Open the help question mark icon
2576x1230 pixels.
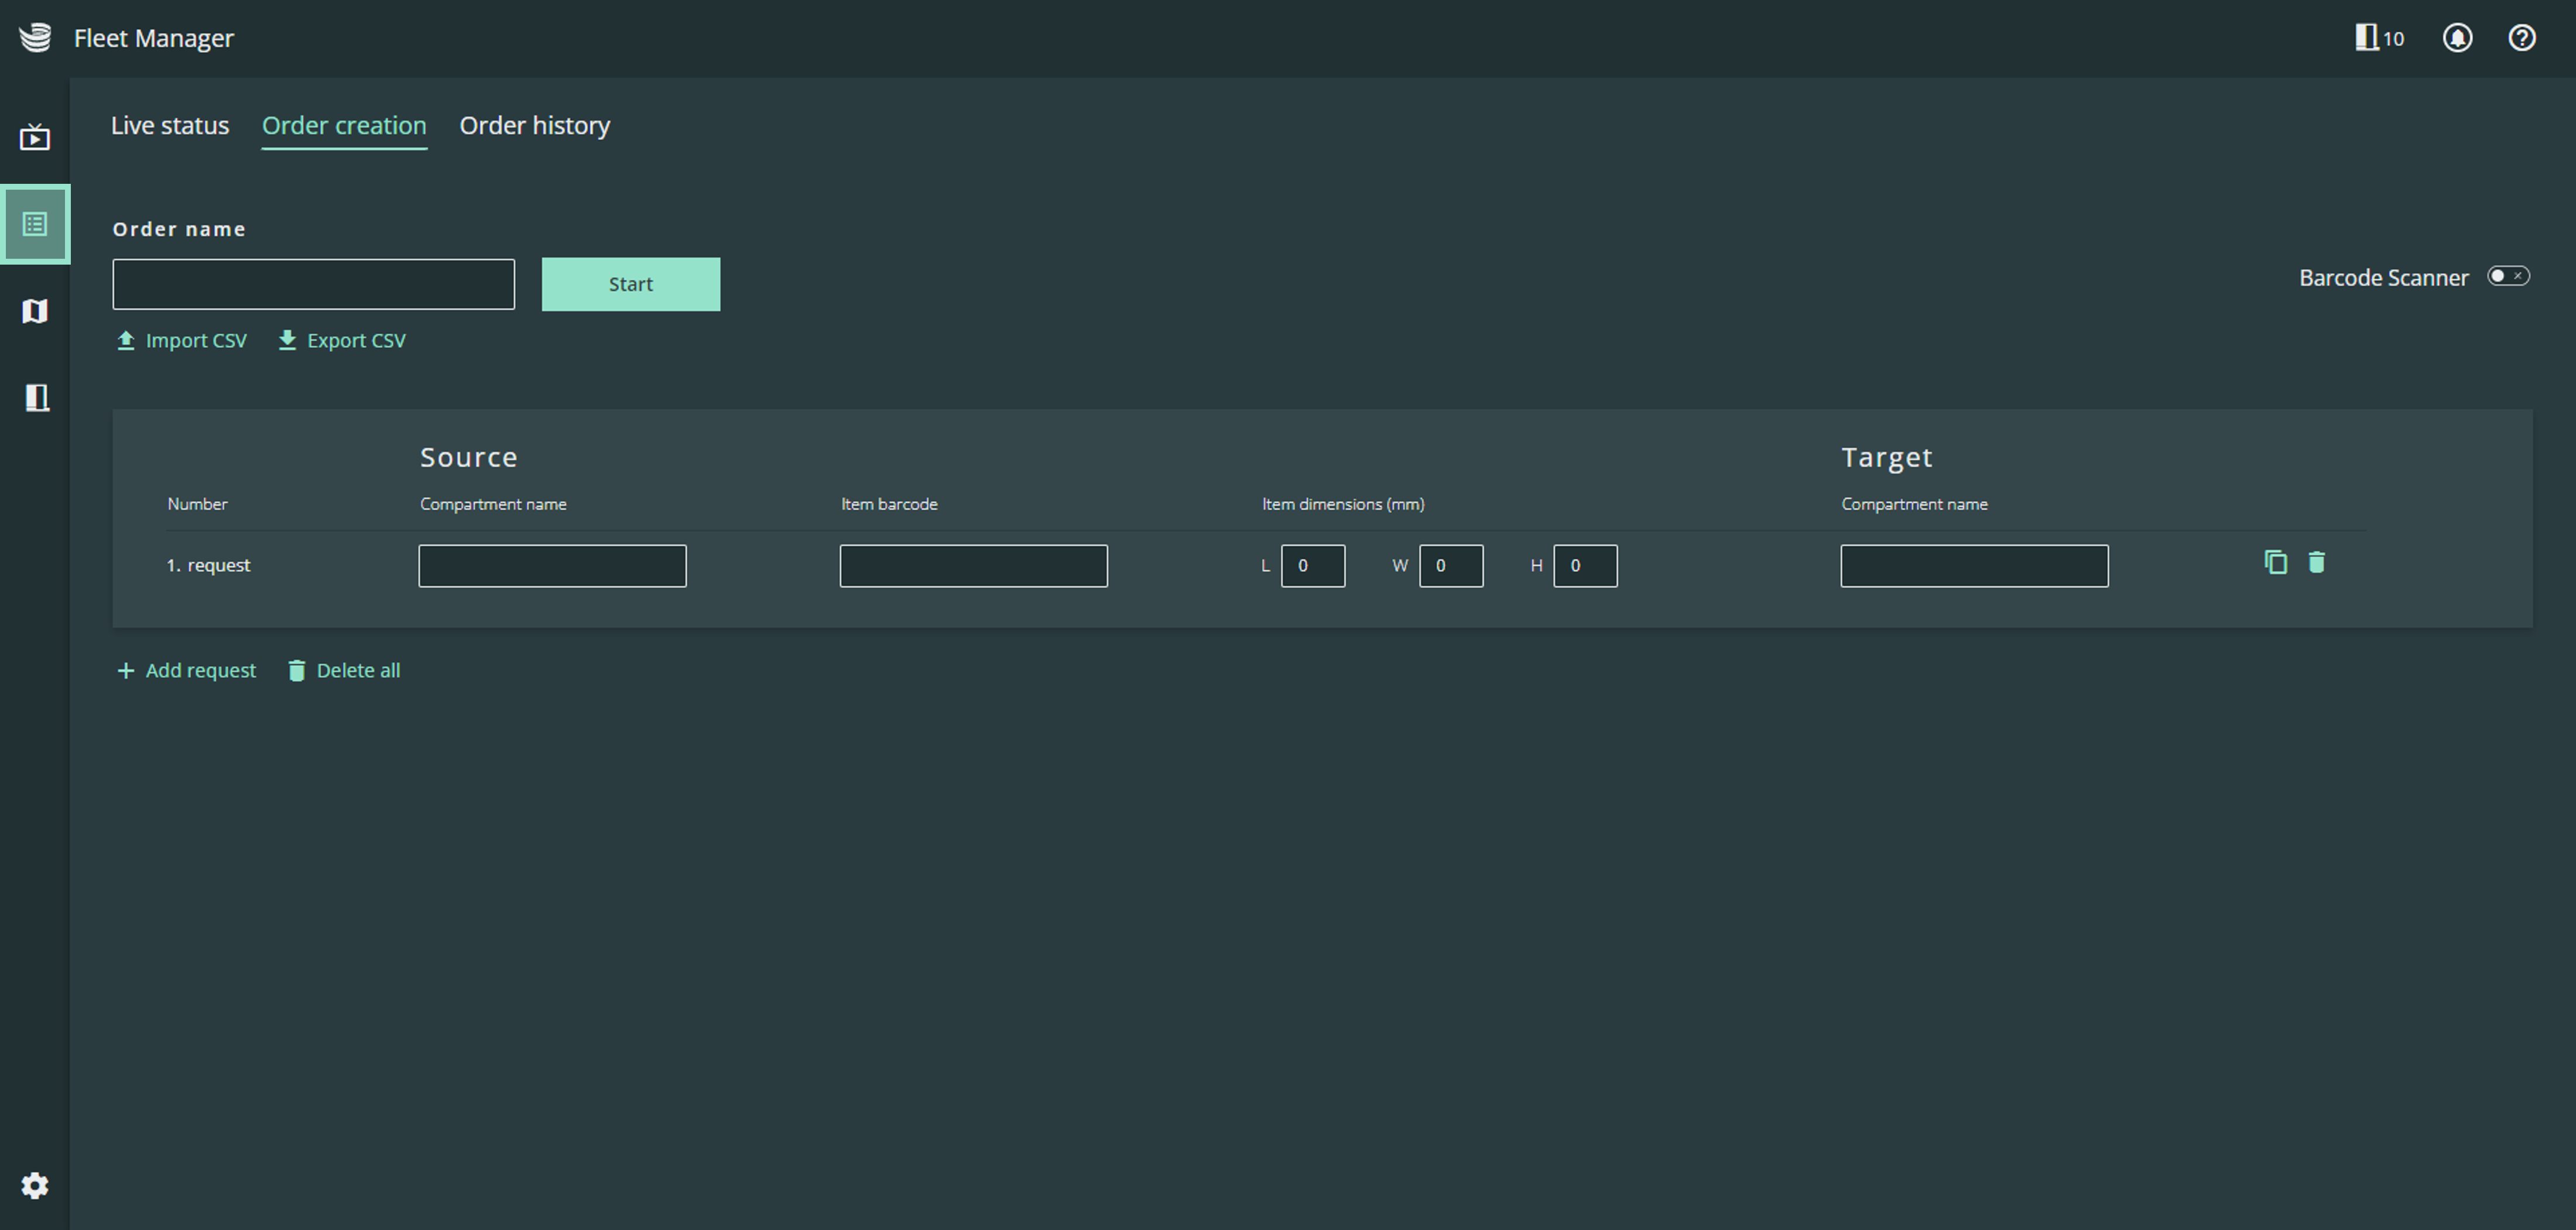click(x=2522, y=38)
